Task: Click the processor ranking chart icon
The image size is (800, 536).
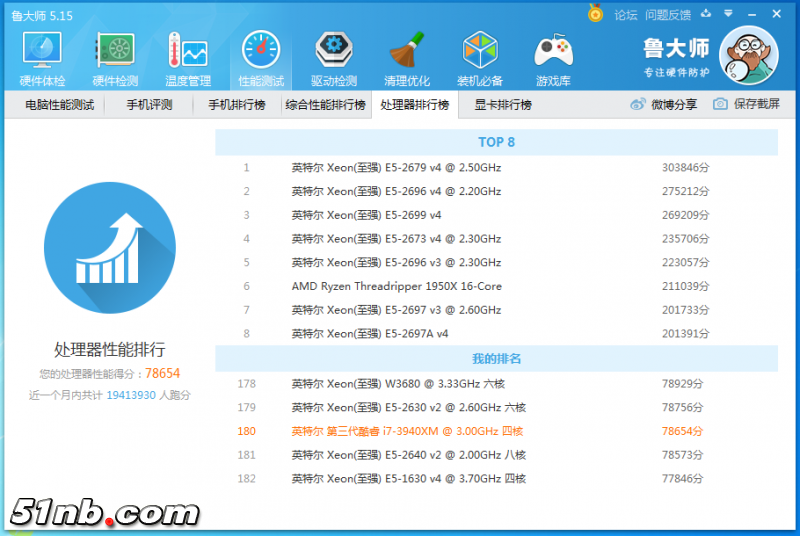Action: 110,248
